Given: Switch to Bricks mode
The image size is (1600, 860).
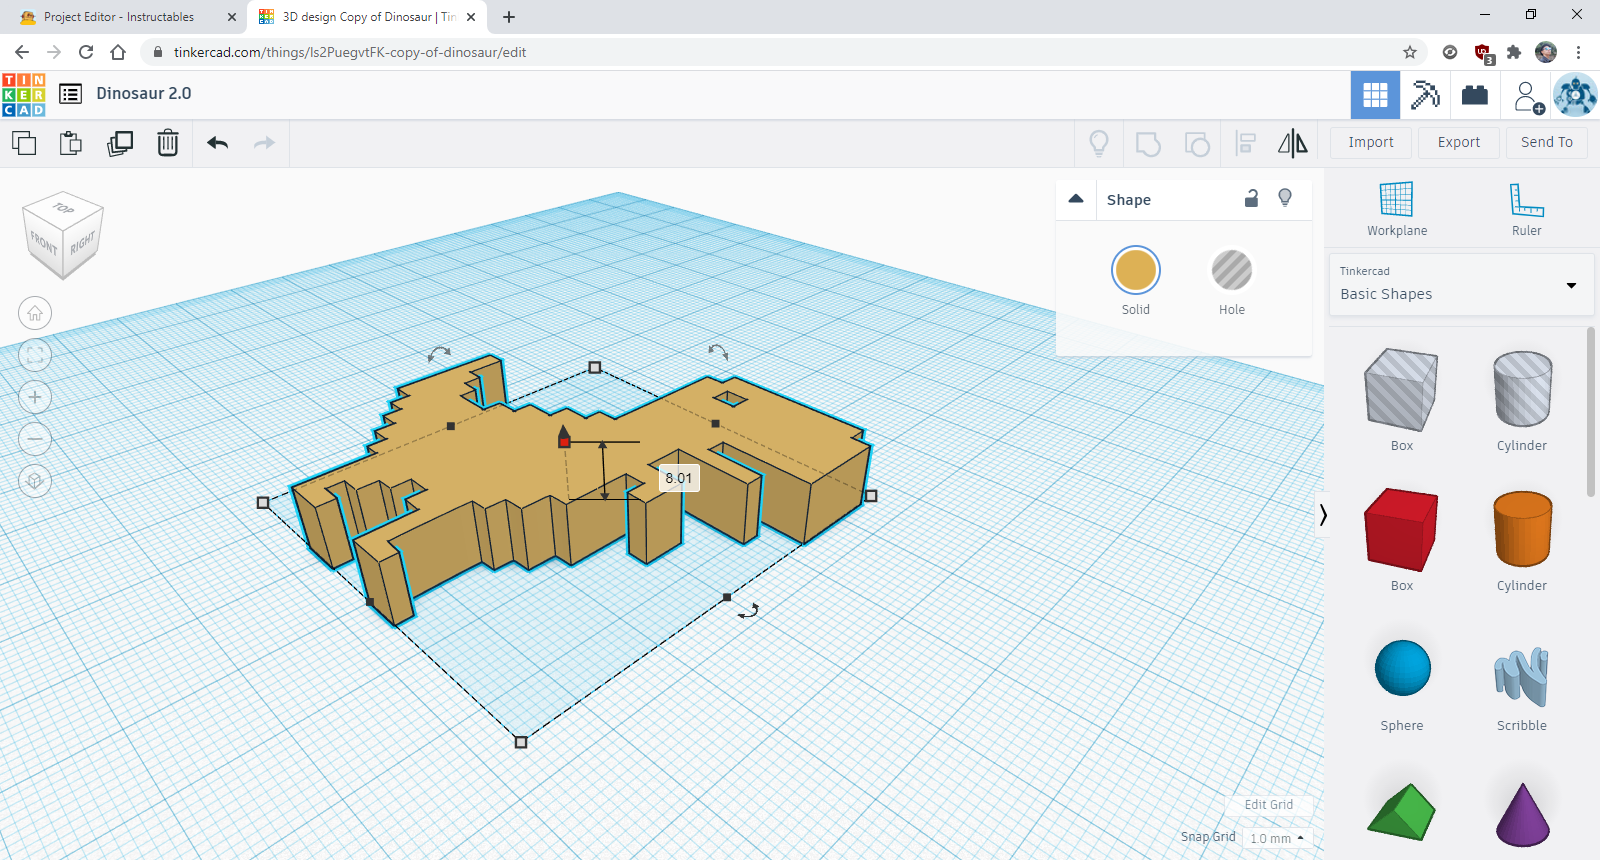Looking at the screenshot, I should coord(1475,95).
